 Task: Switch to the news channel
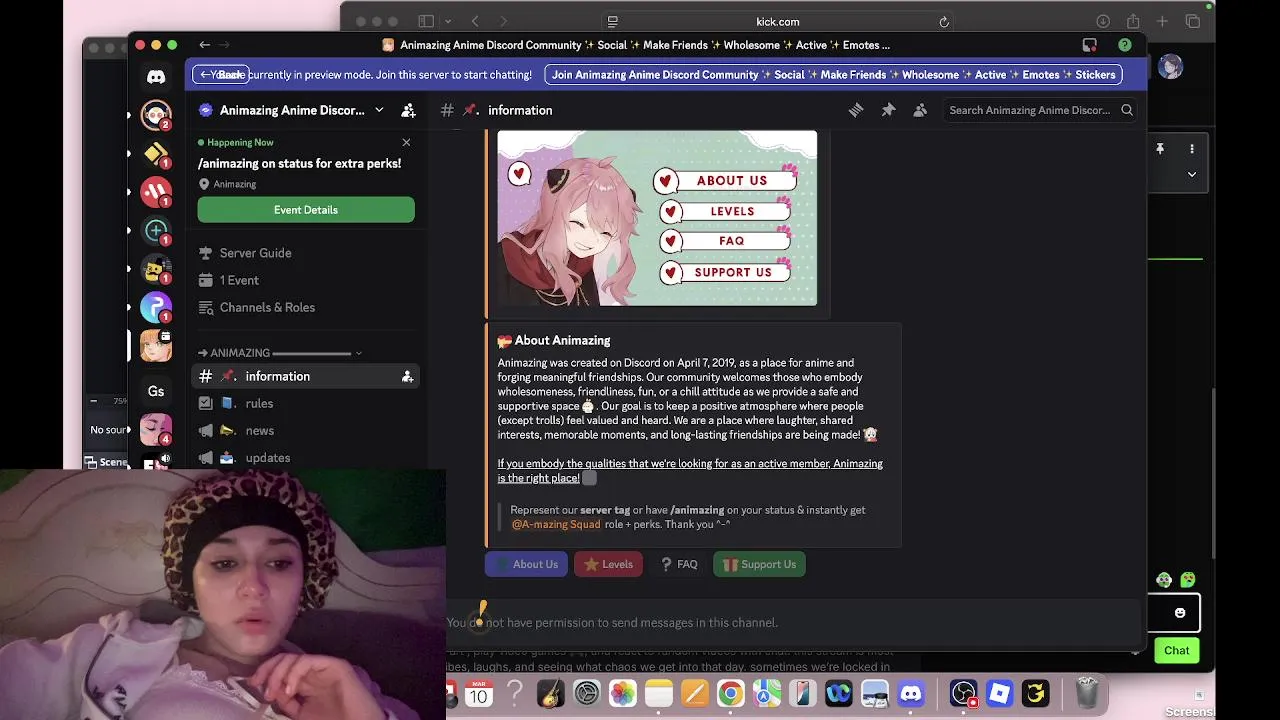(x=305, y=430)
